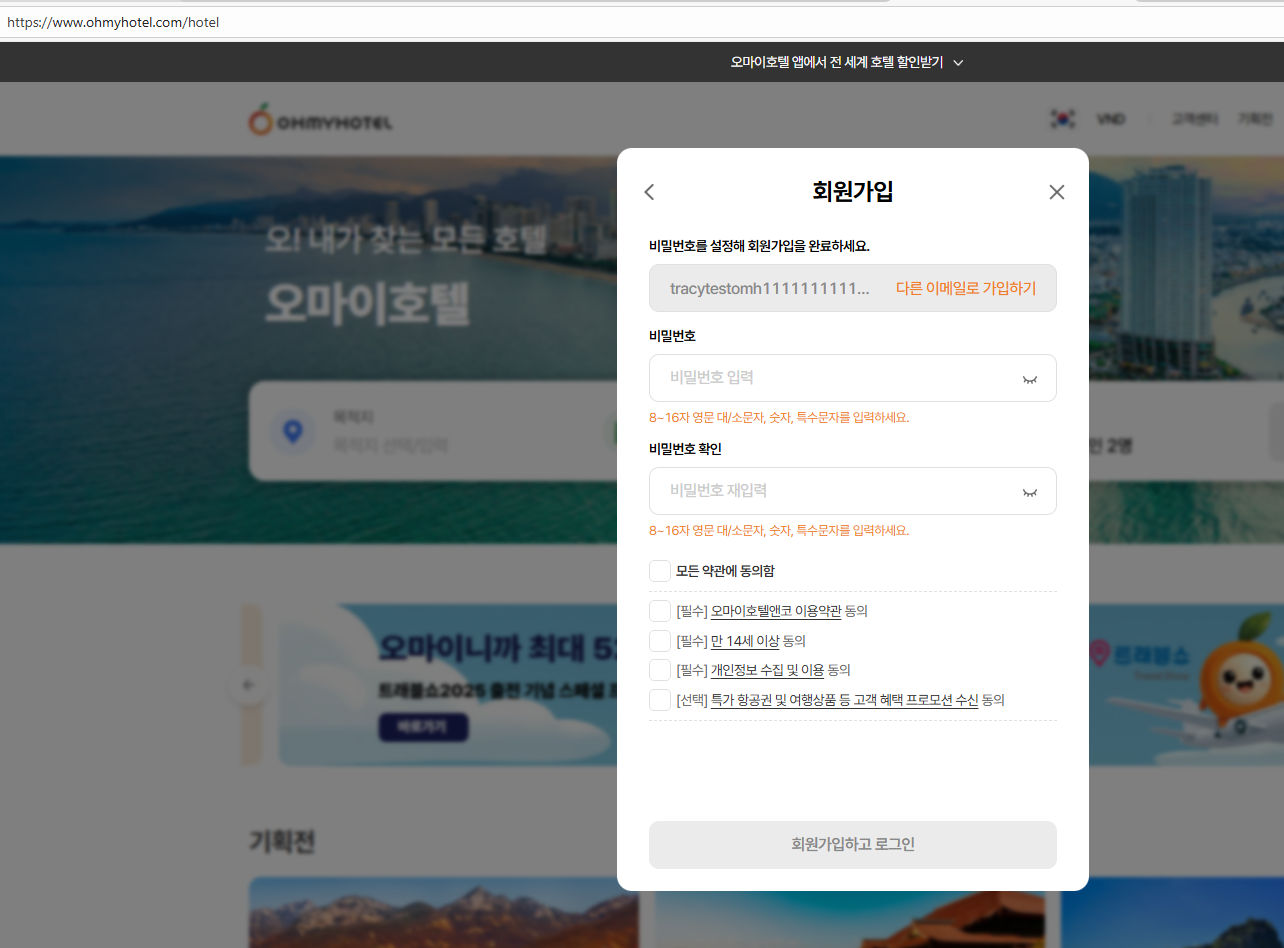Open the 오마이호텔앤코 이용약관 terms link

[x=776, y=611]
